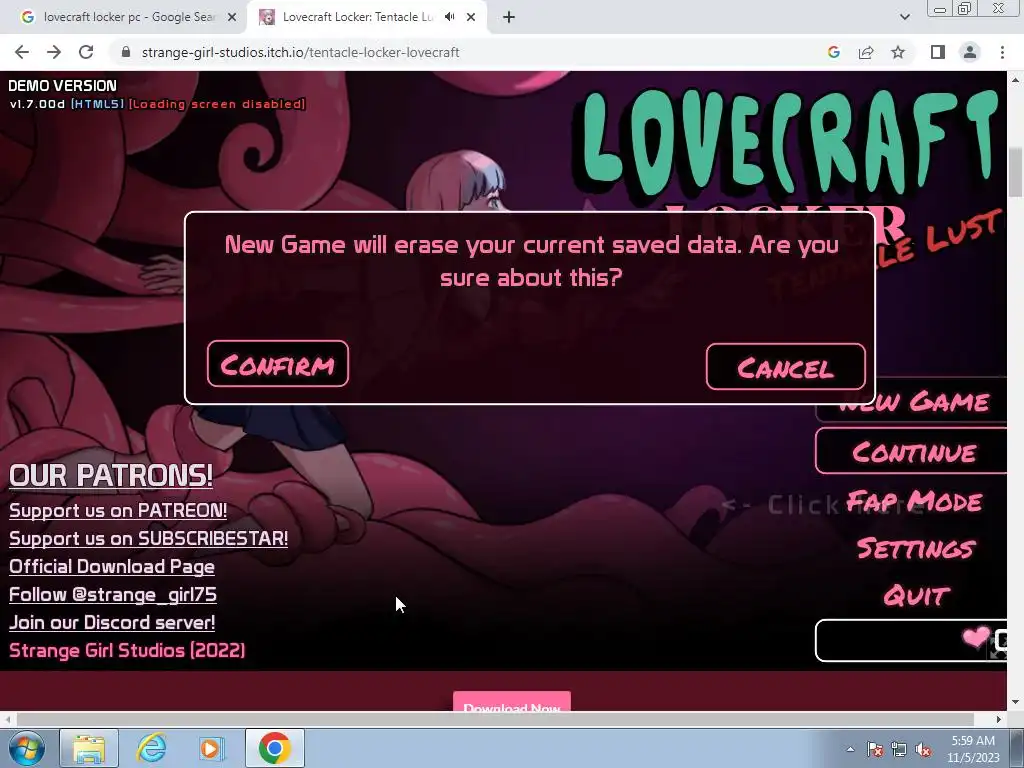
Task: Click the muted volume tray icon
Action: pos(923,749)
